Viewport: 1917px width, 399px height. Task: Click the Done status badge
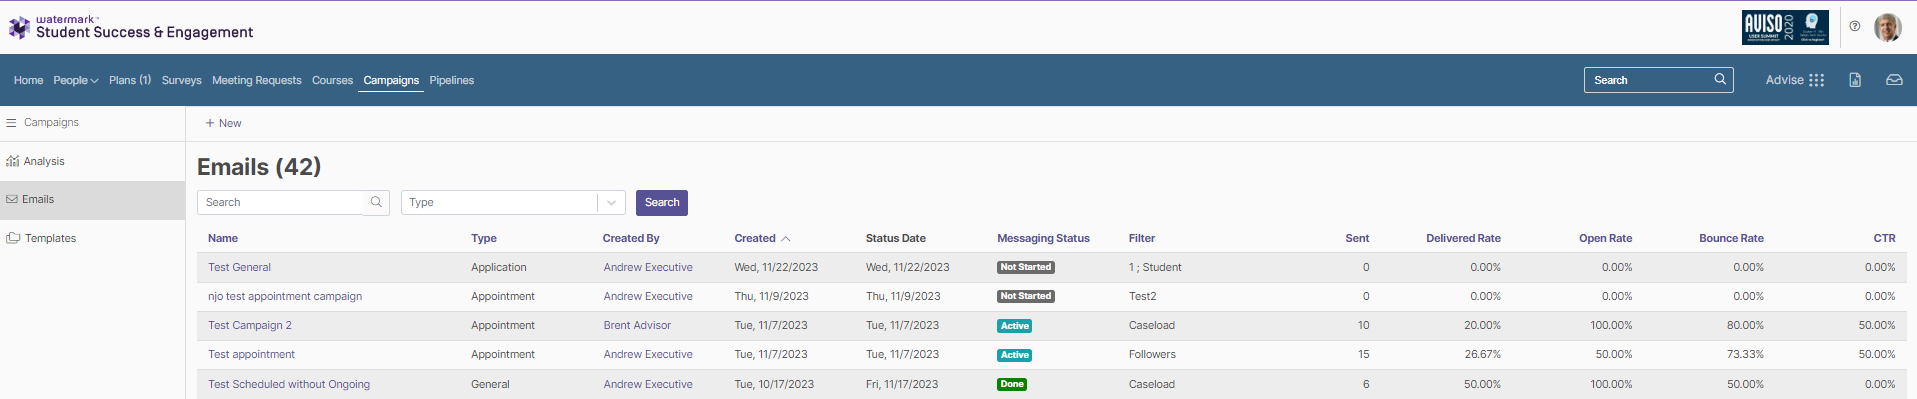click(x=1012, y=384)
